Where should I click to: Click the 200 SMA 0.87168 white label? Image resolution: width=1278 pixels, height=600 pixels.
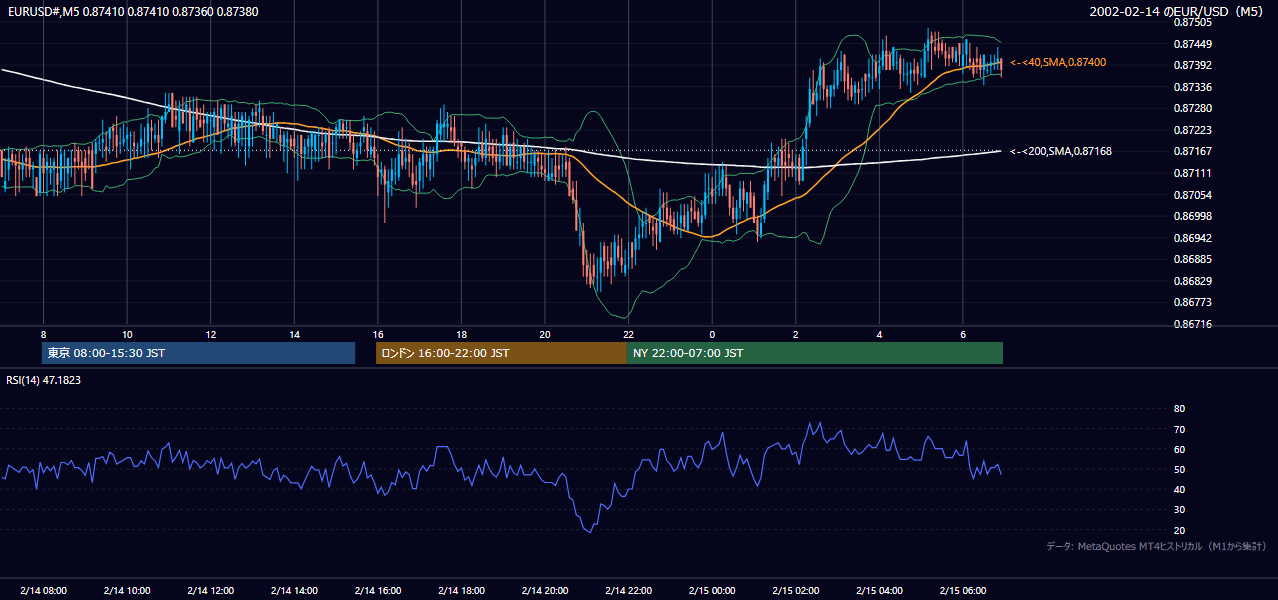(x=1060, y=151)
